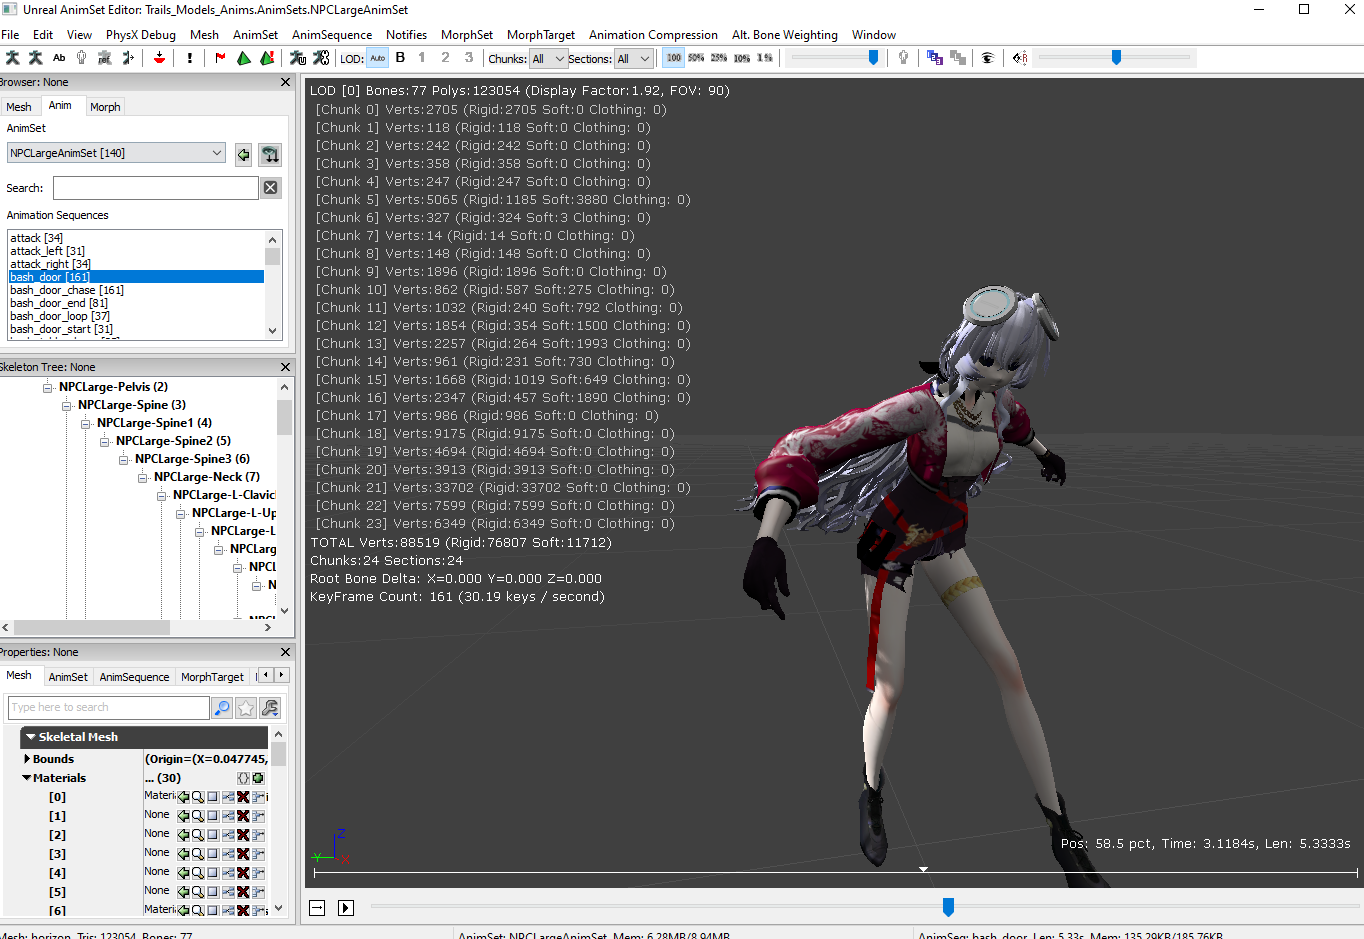Collapse the Materials property list
This screenshot has width=1364, height=939.
[27, 778]
